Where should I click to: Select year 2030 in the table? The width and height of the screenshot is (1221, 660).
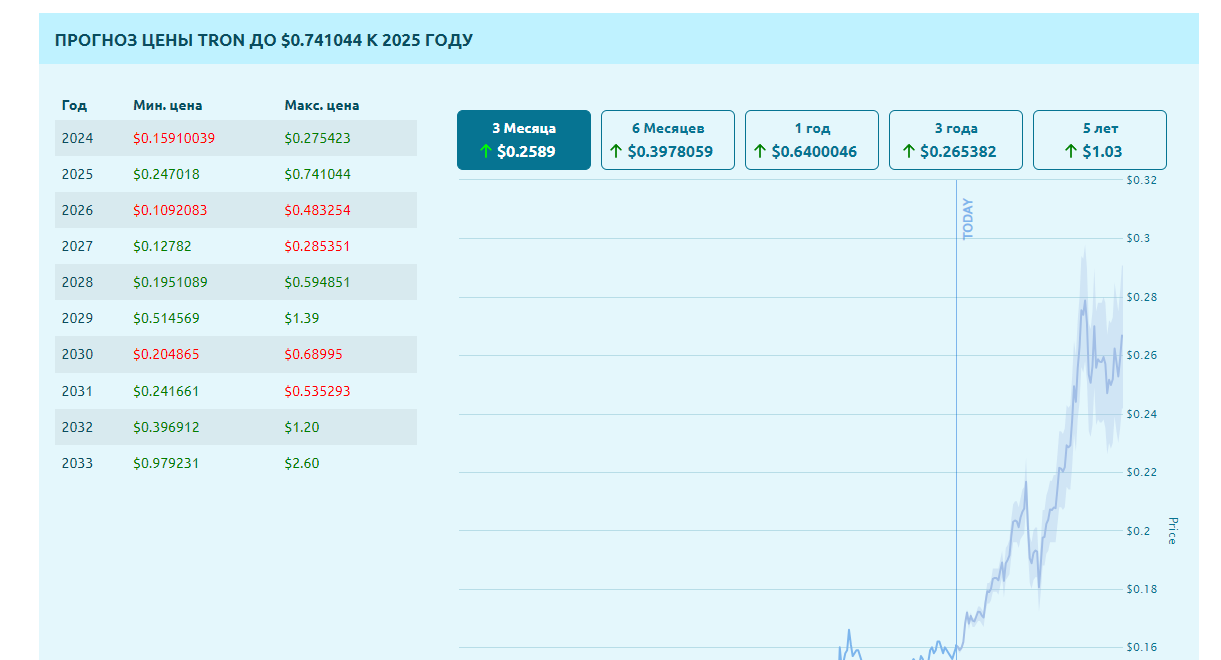(77, 354)
